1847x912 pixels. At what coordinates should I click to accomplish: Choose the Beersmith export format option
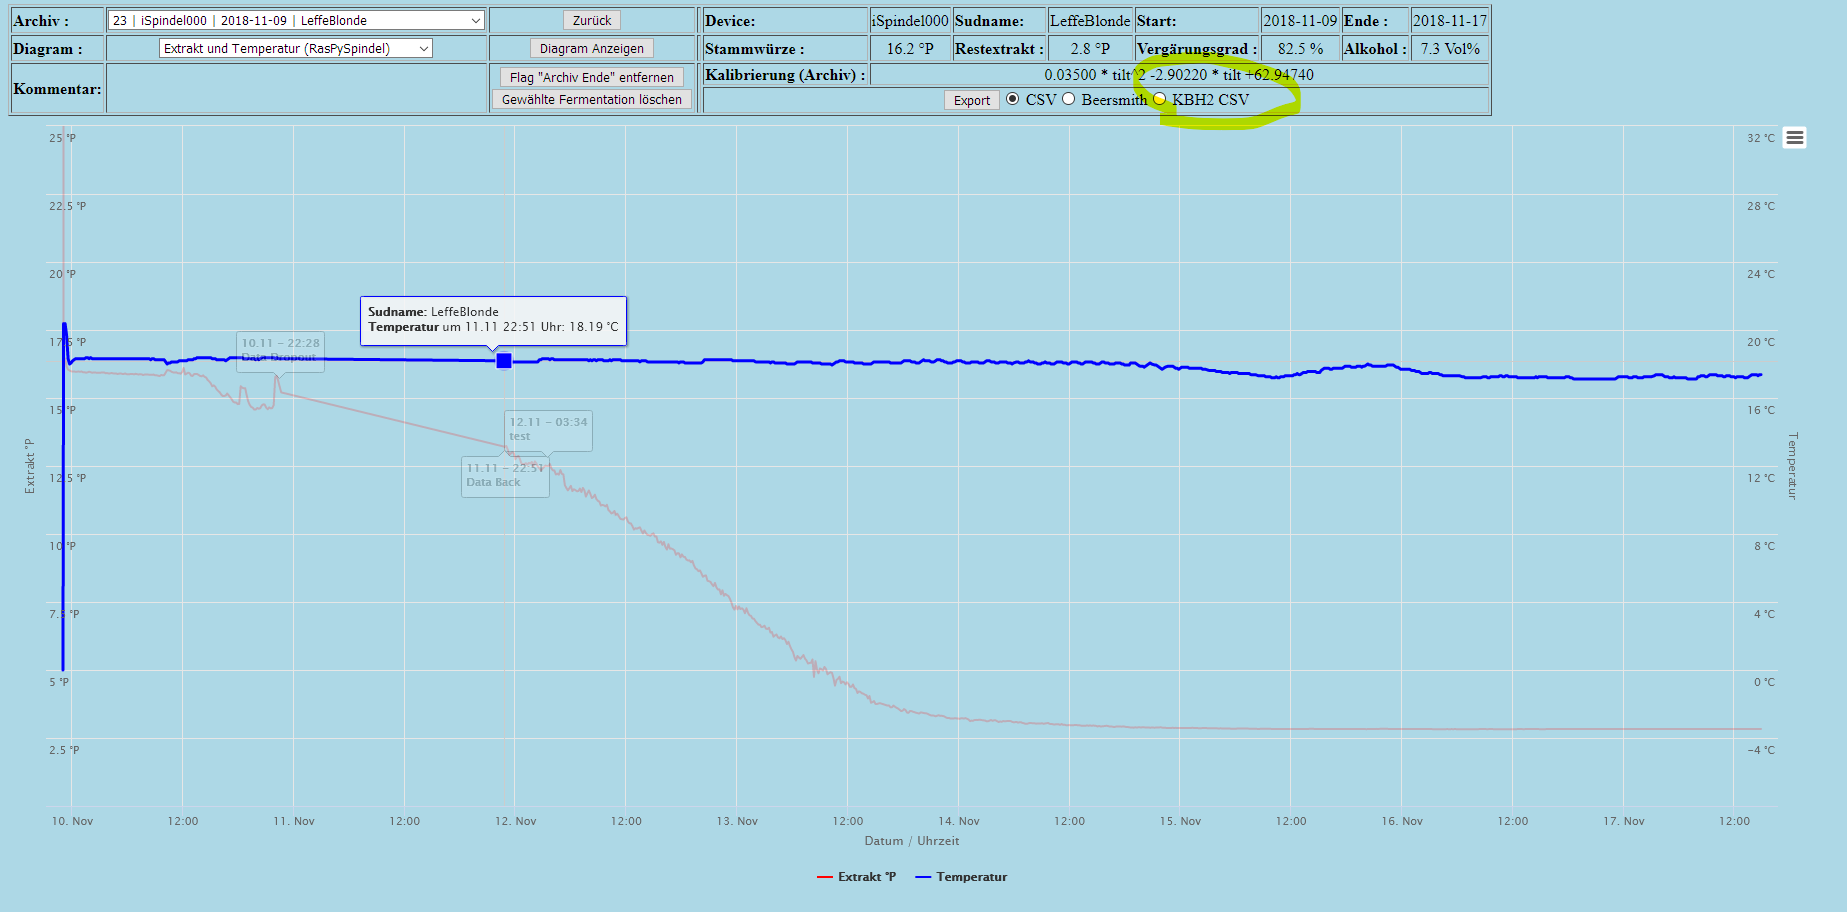[x=1069, y=99]
